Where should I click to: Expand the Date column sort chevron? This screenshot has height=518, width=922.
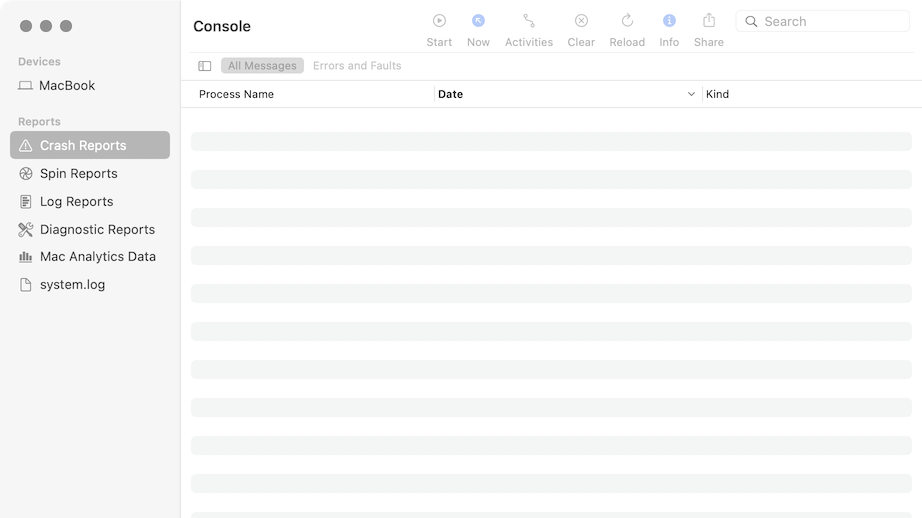691,94
